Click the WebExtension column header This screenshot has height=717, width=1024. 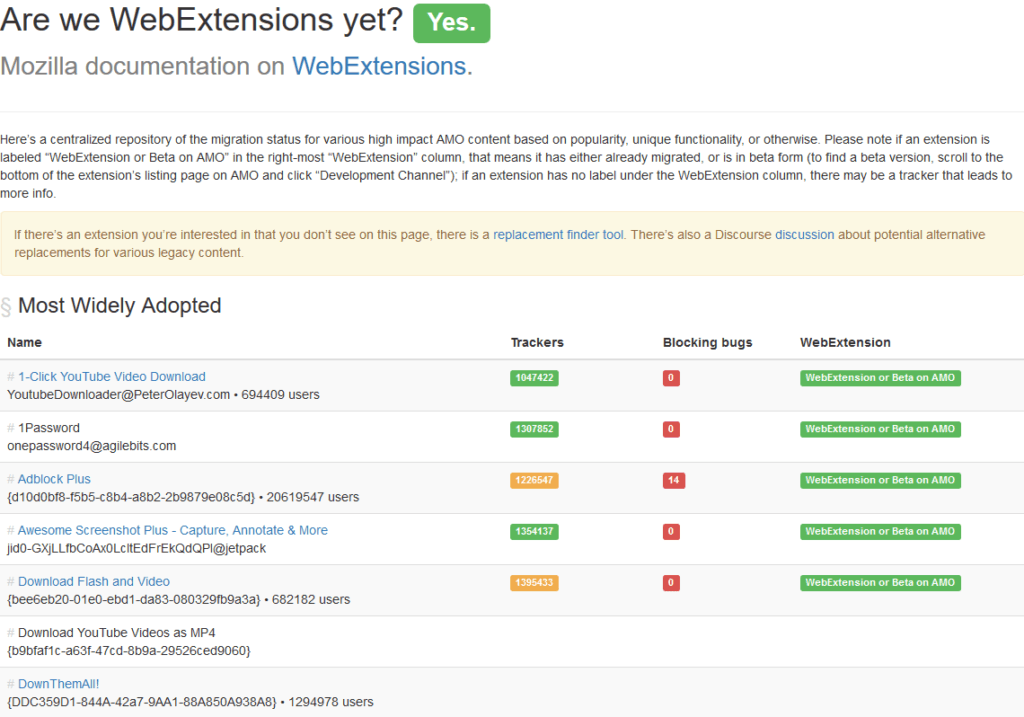coord(845,342)
